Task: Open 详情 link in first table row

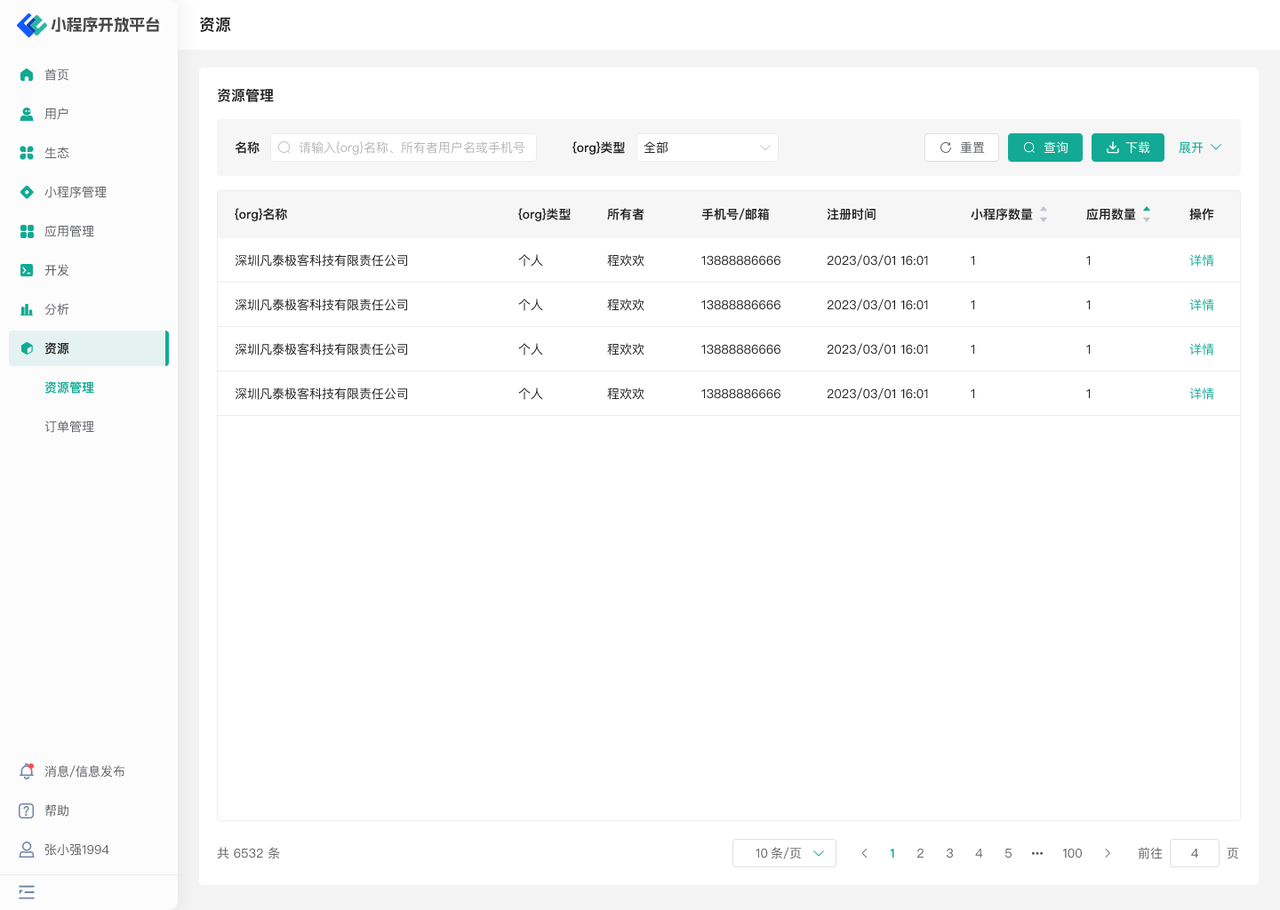Action: click(x=1201, y=261)
